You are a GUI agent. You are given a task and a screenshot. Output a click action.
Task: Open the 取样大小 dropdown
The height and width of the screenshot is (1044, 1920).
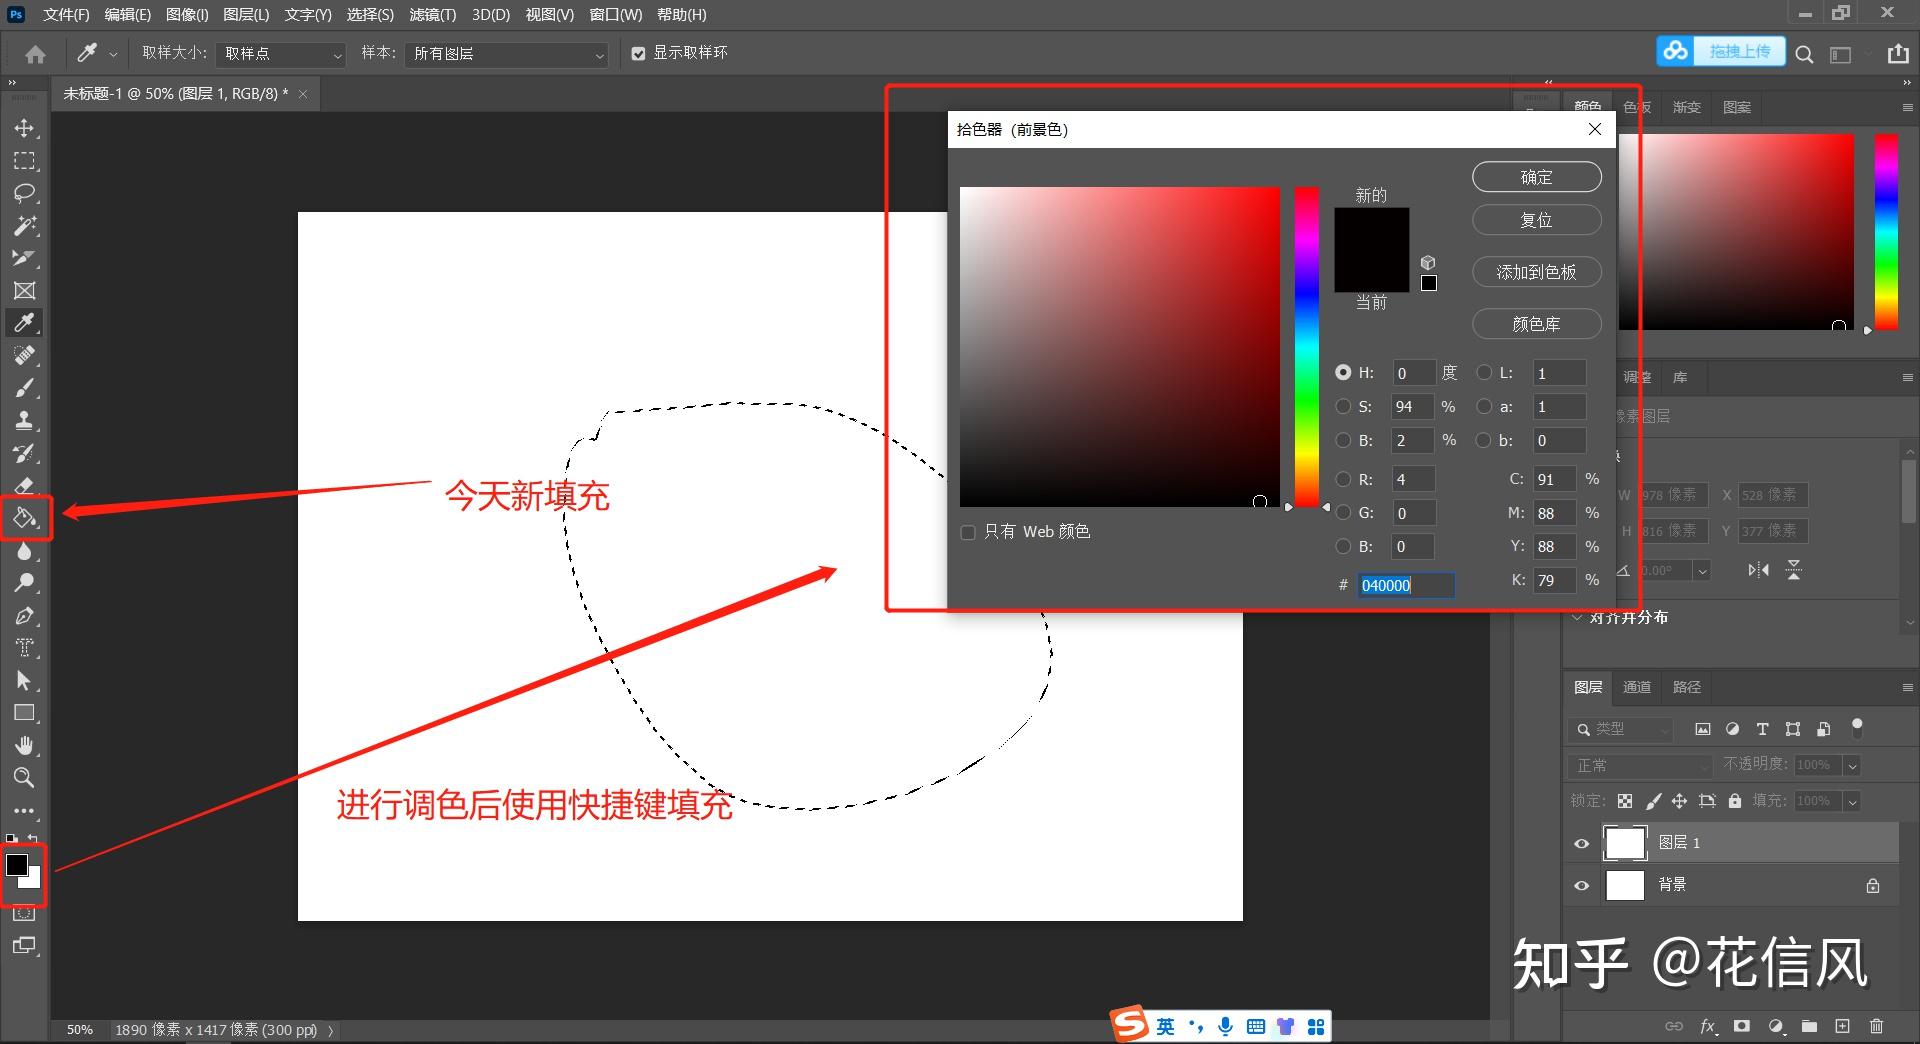pyautogui.click(x=281, y=54)
